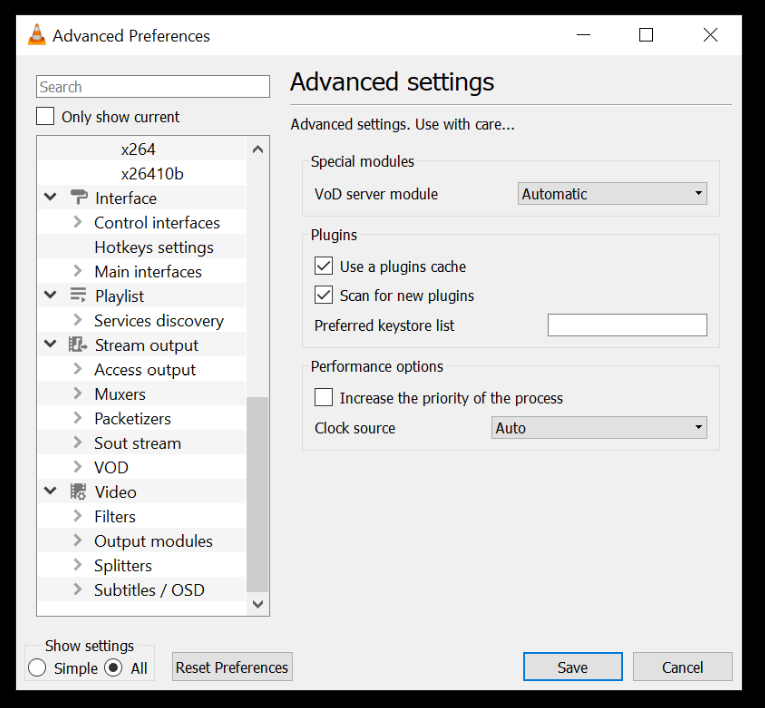Image resolution: width=765 pixels, height=708 pixels.
Task: Collapse the Stream output section
Action: (x=51, y=345)
